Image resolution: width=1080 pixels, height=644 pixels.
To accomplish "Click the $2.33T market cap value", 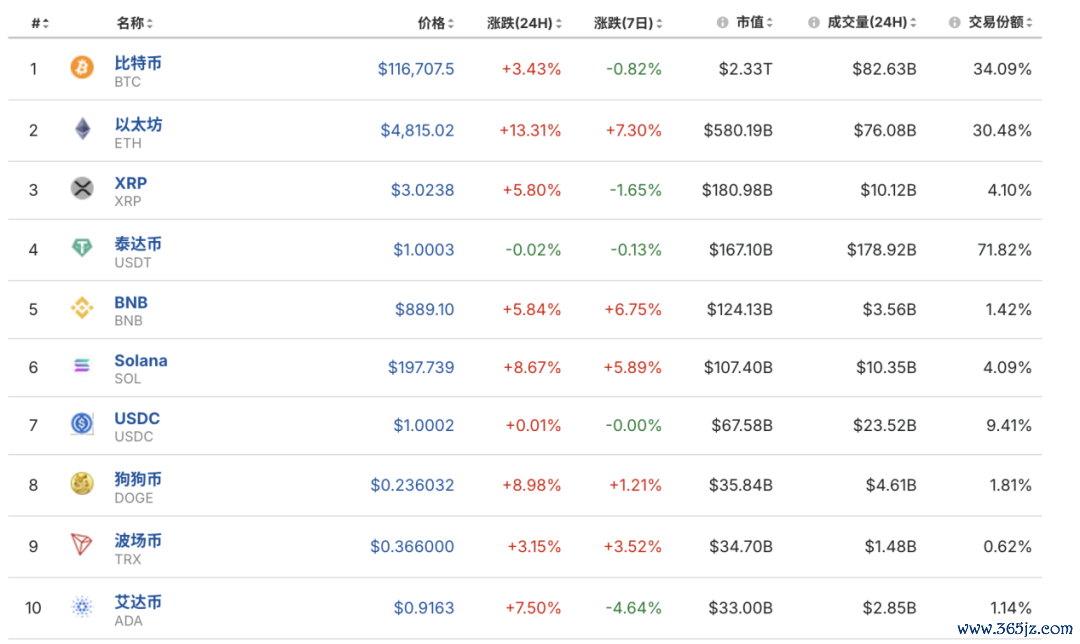I will coord(745,69).
